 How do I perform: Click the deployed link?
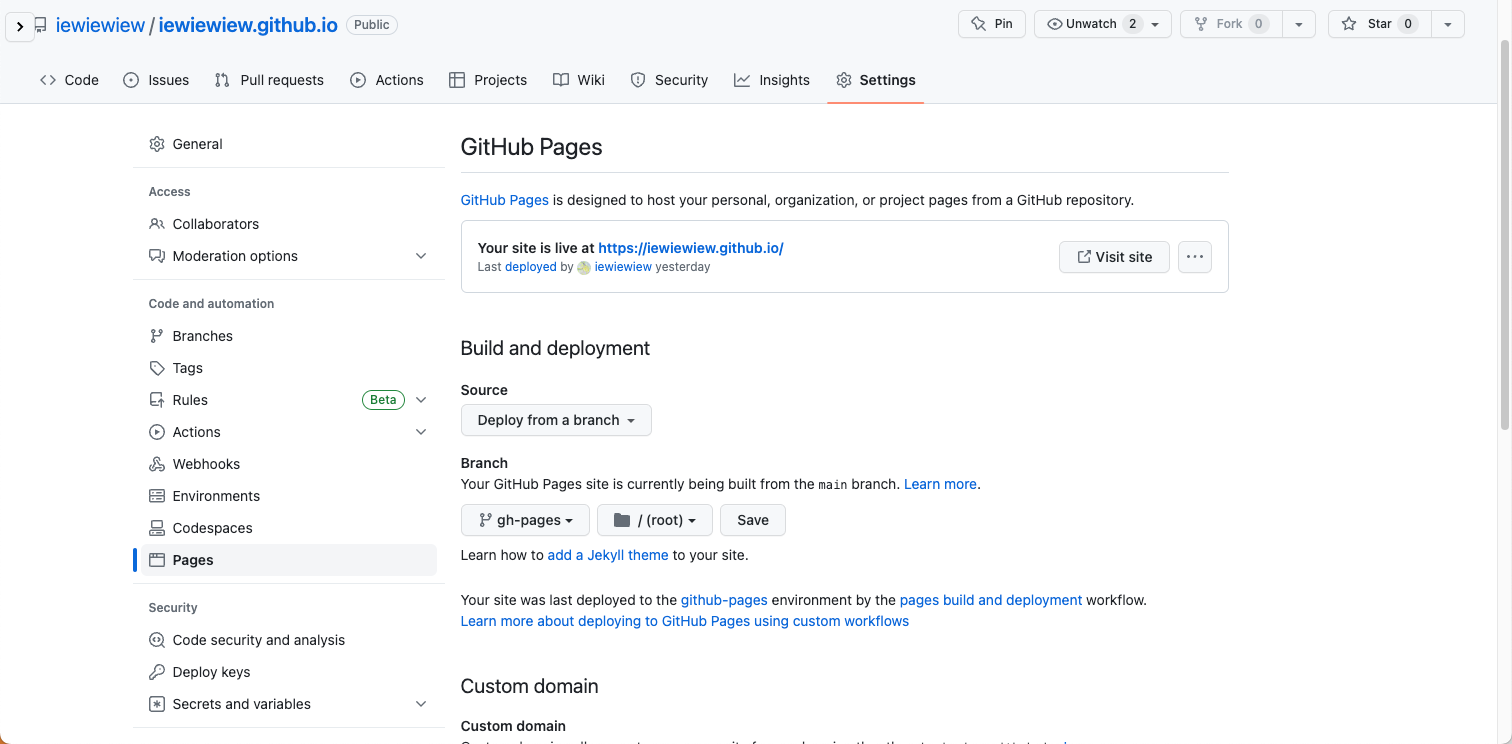pyautogui.click(x=531, y=267)
